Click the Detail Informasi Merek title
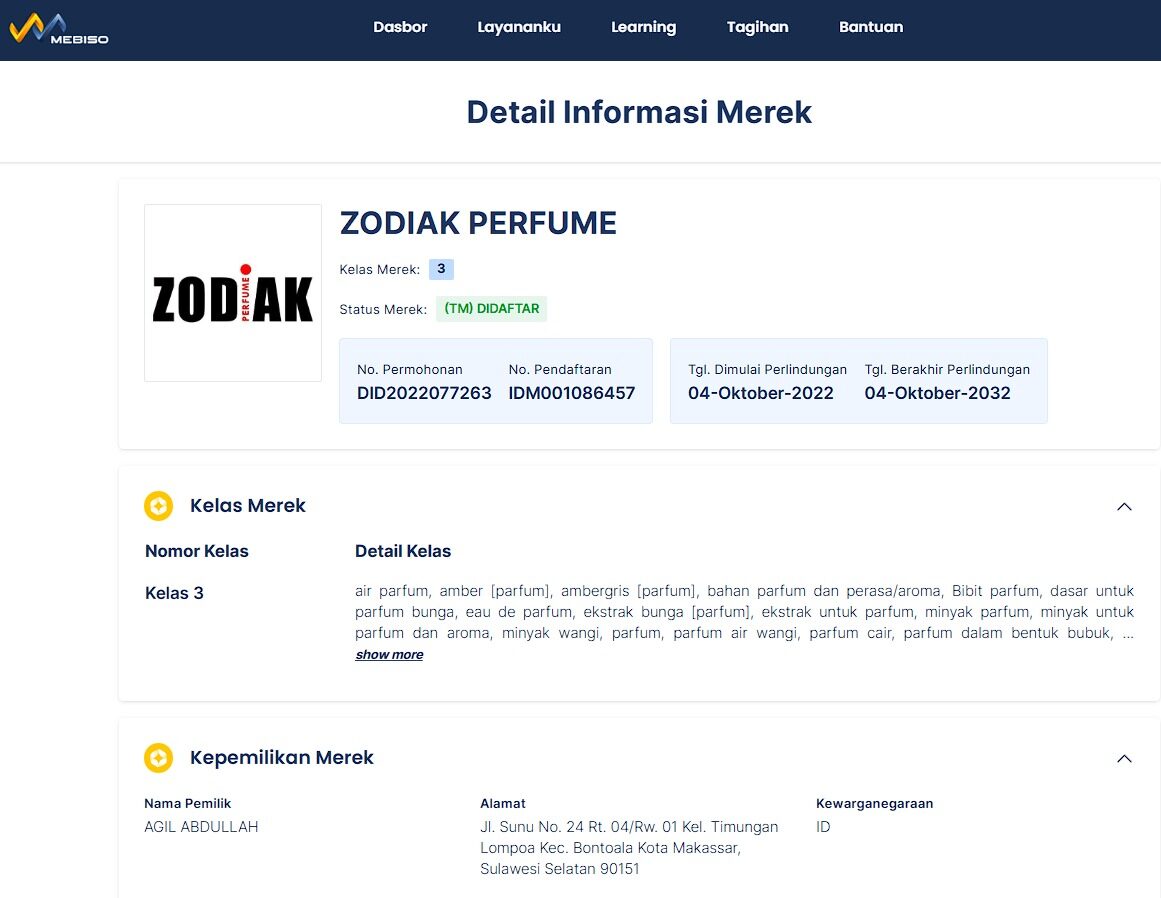The image size is (1161, 898). click(639, 113)
